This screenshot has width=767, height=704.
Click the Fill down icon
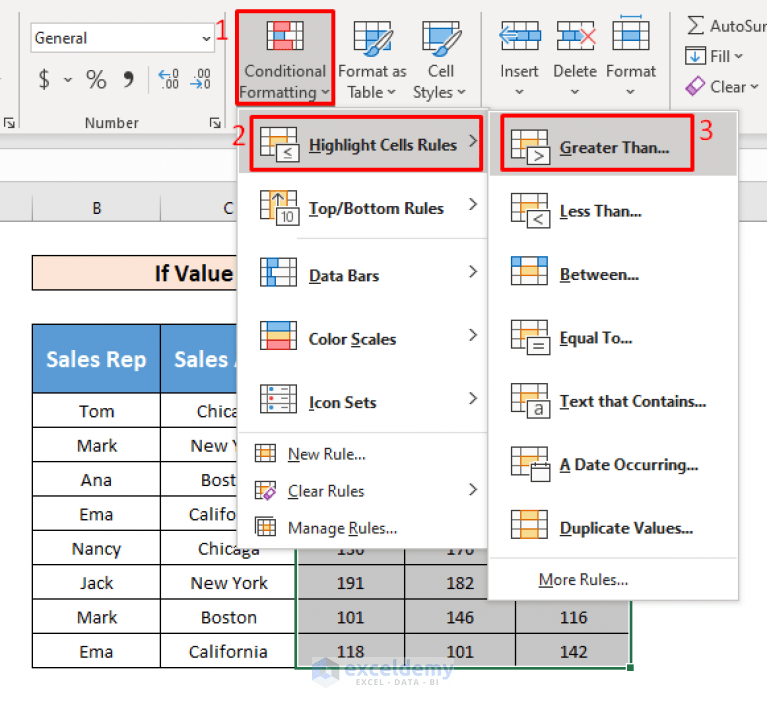[695, 56]
